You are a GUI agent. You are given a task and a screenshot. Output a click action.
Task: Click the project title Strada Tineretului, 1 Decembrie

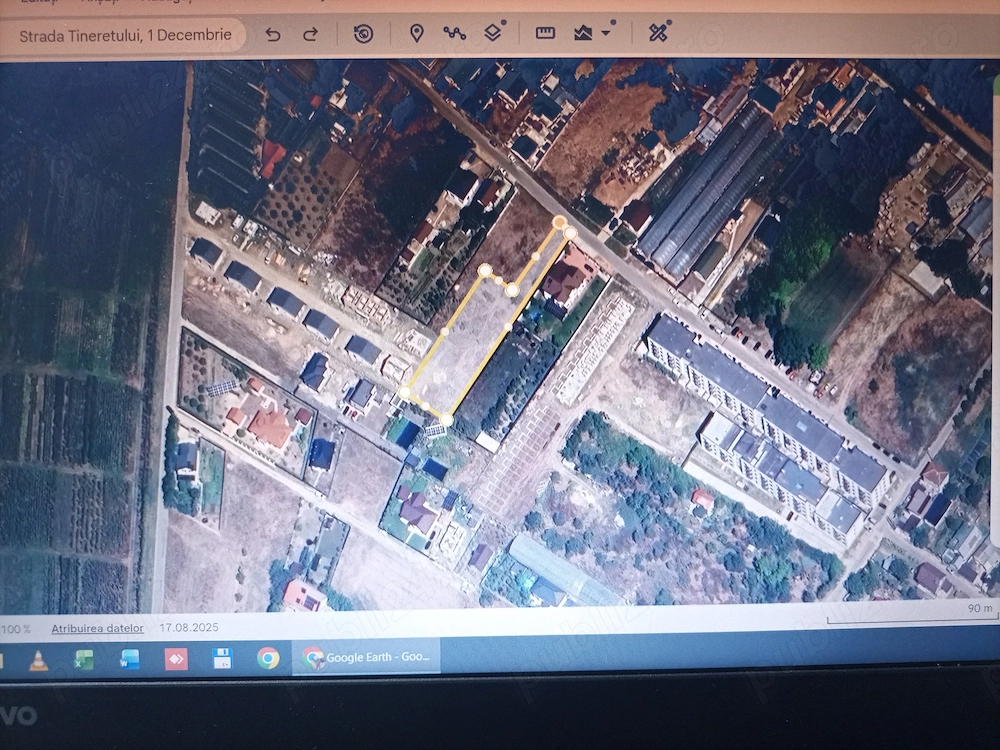pyautogui.click(x=126, y=35)
